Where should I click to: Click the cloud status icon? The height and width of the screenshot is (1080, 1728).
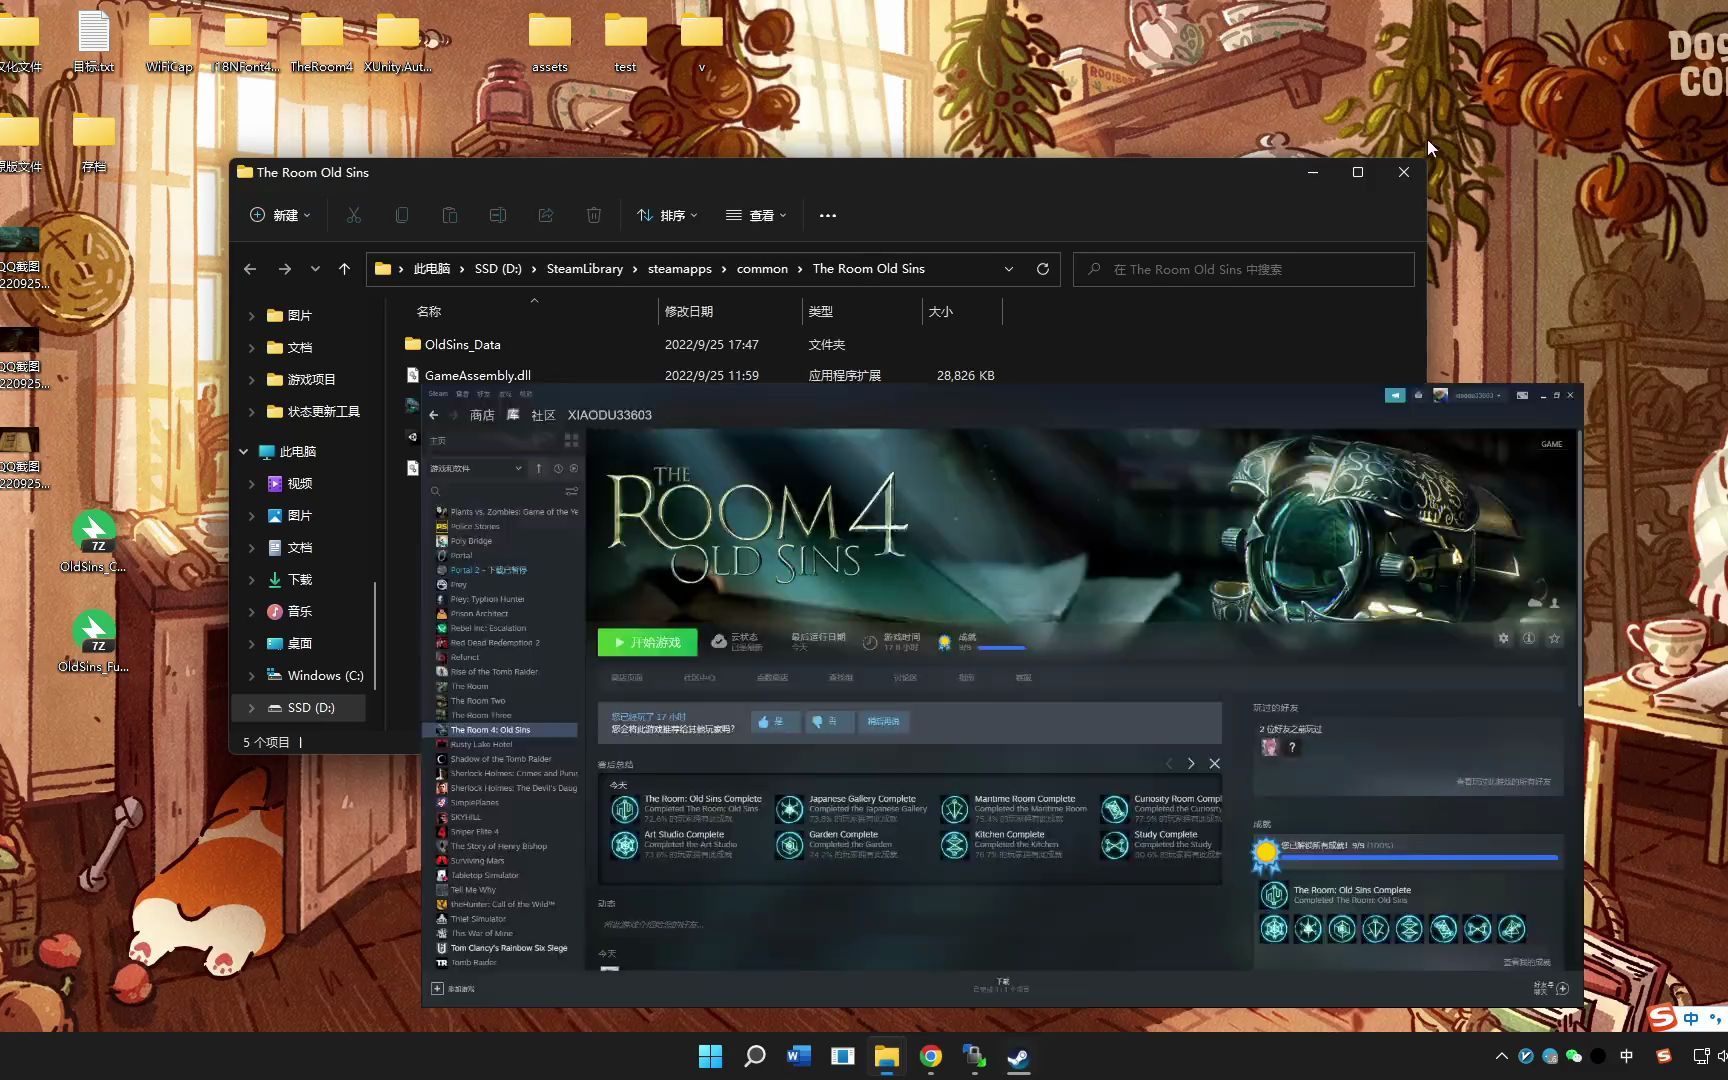point(718,641)
